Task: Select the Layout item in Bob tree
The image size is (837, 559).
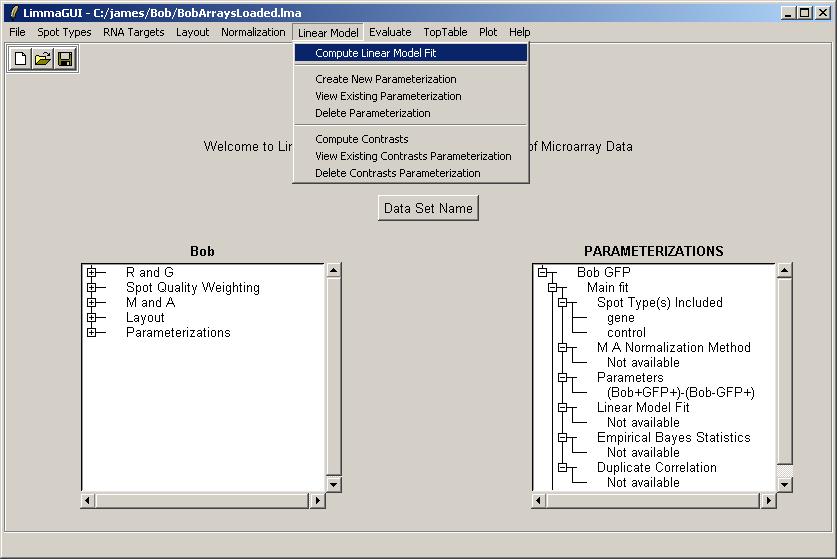Action: point(145,317)
